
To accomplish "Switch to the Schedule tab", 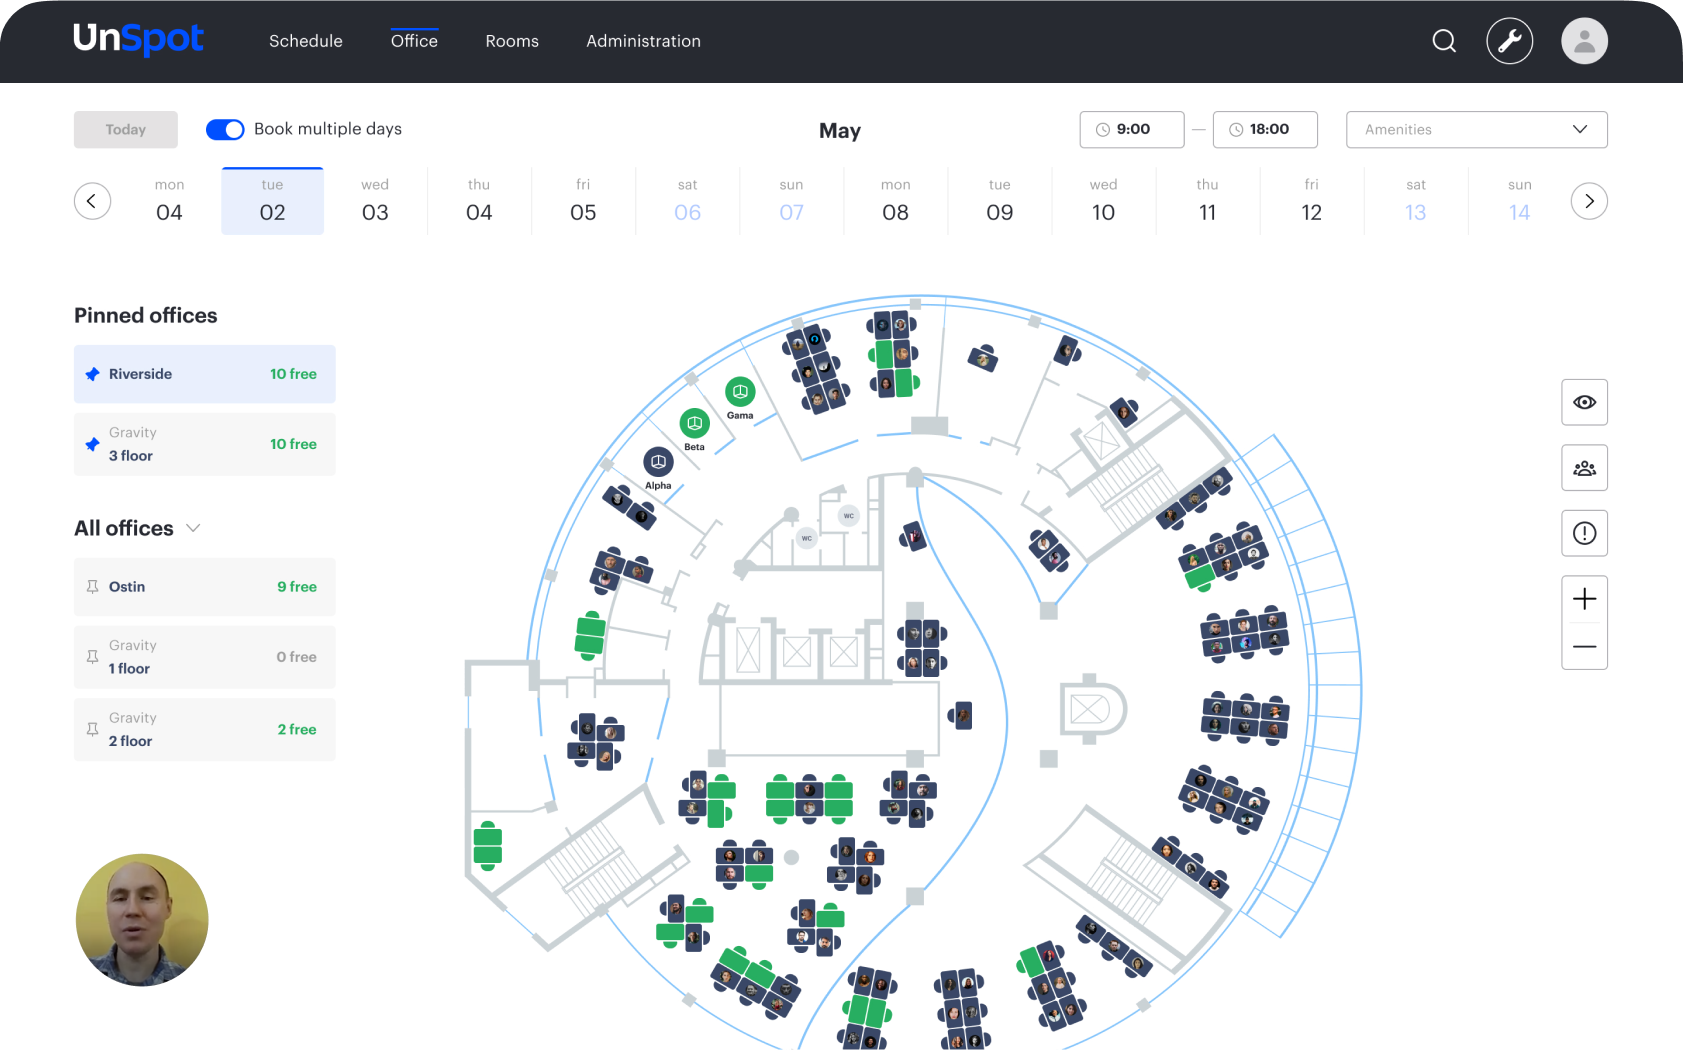I will point(305,41).
